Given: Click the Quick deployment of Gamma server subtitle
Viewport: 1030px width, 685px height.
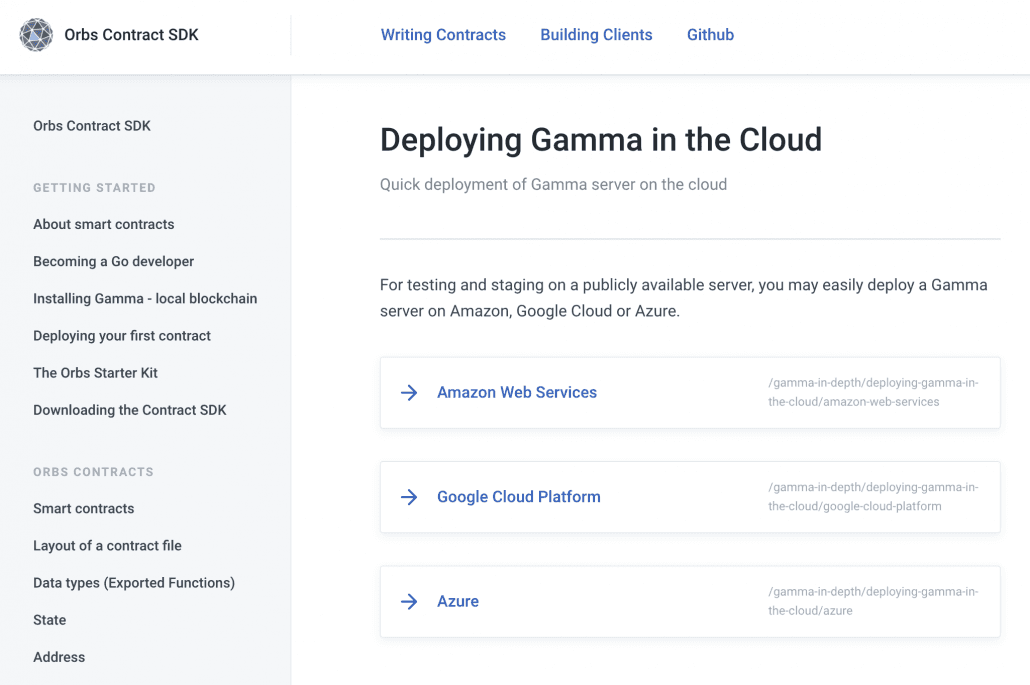Looking at the screenshot, I should [x=553, y=185].
